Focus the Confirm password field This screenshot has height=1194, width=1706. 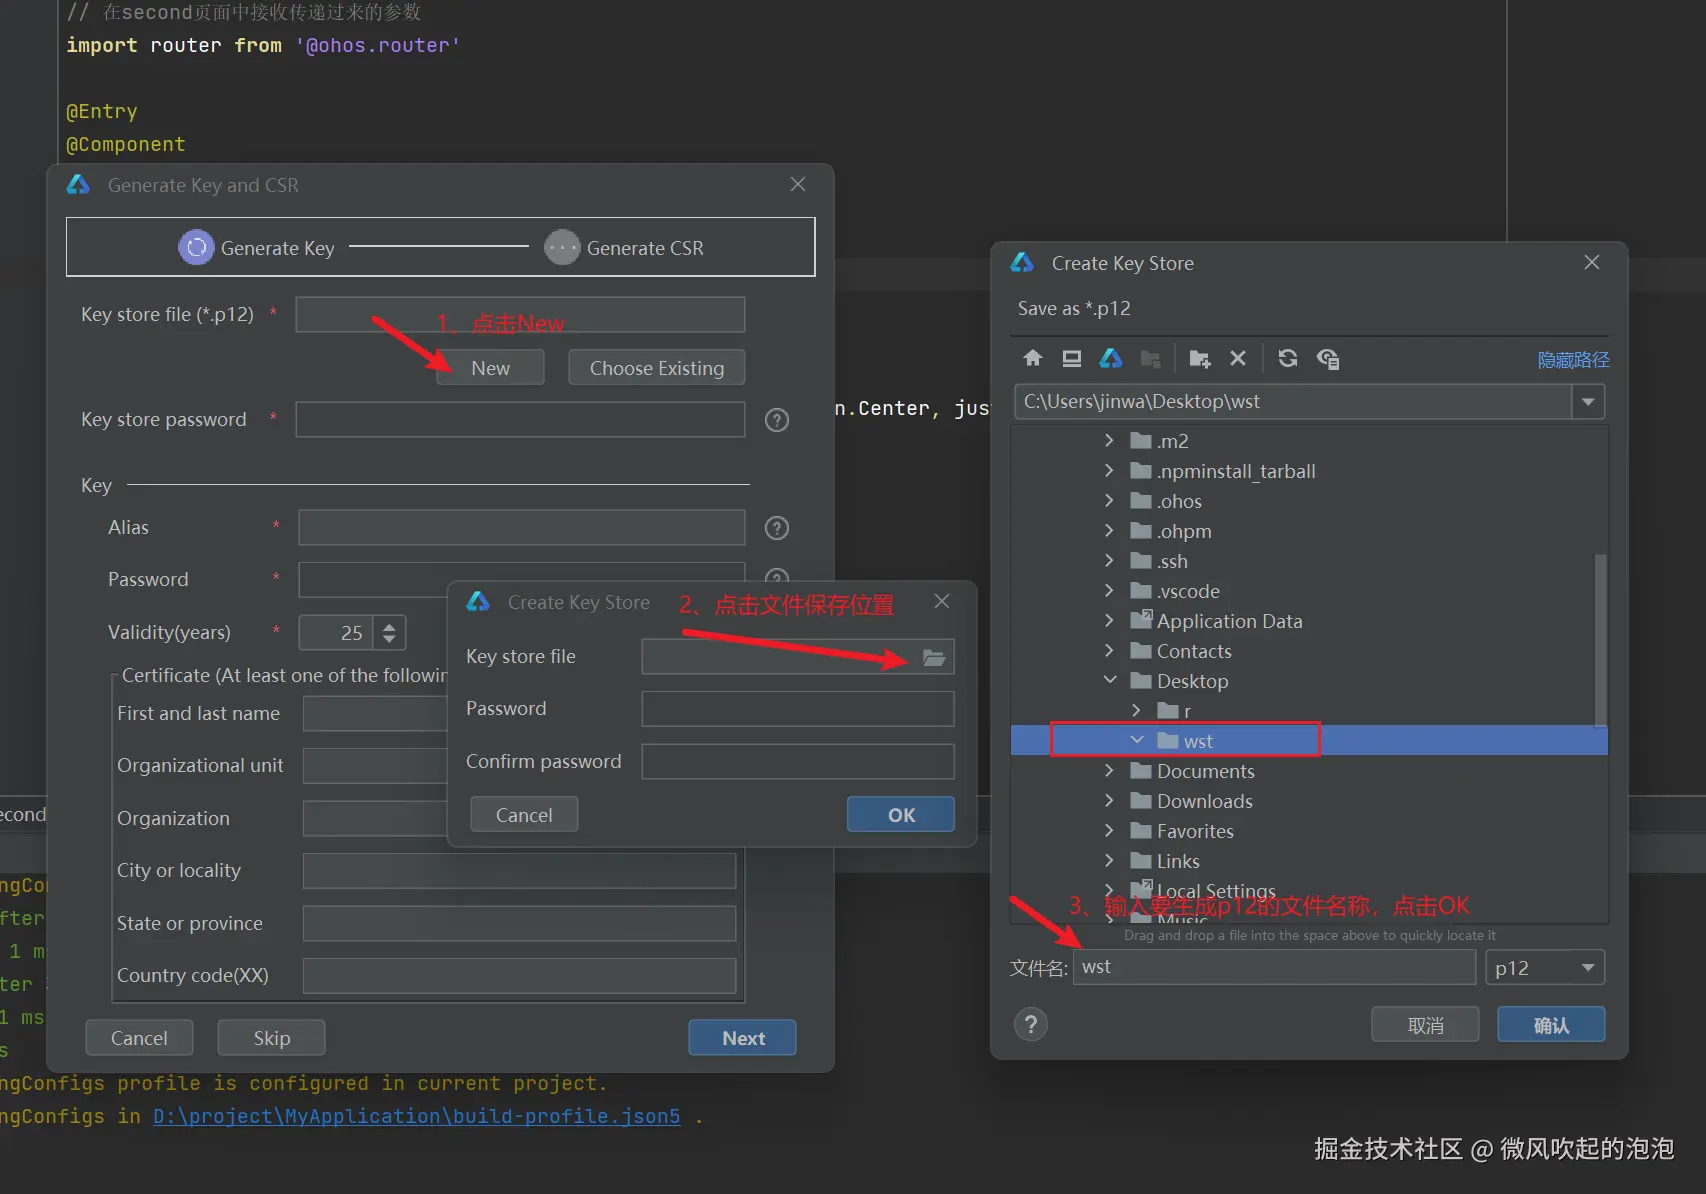coord(798,761)
